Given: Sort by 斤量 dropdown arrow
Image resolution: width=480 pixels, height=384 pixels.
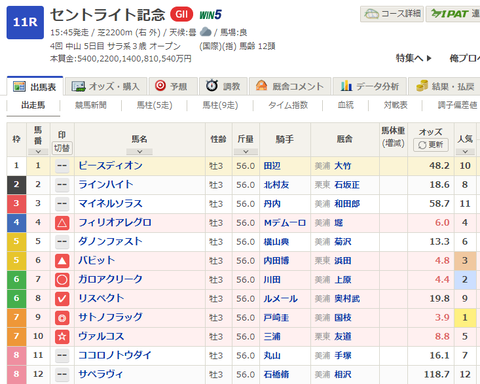Looking at the screenshot, I should [x=246, y=152].
